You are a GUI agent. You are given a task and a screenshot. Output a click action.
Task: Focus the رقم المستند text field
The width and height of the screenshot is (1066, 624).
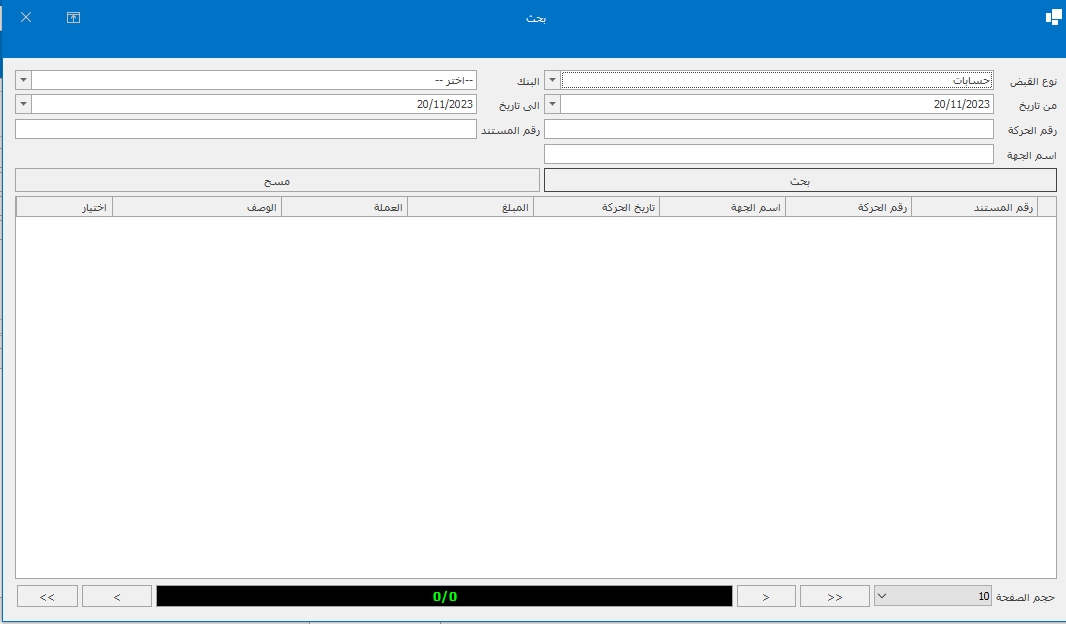[x=246, y=129]
